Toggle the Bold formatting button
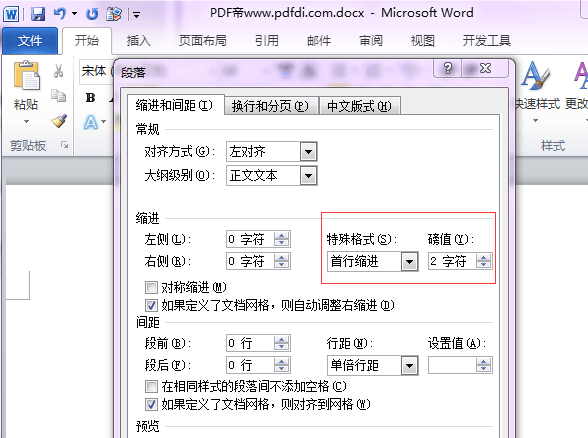The width and height of the screenshot is (588, 438). [x=90, y=98]
